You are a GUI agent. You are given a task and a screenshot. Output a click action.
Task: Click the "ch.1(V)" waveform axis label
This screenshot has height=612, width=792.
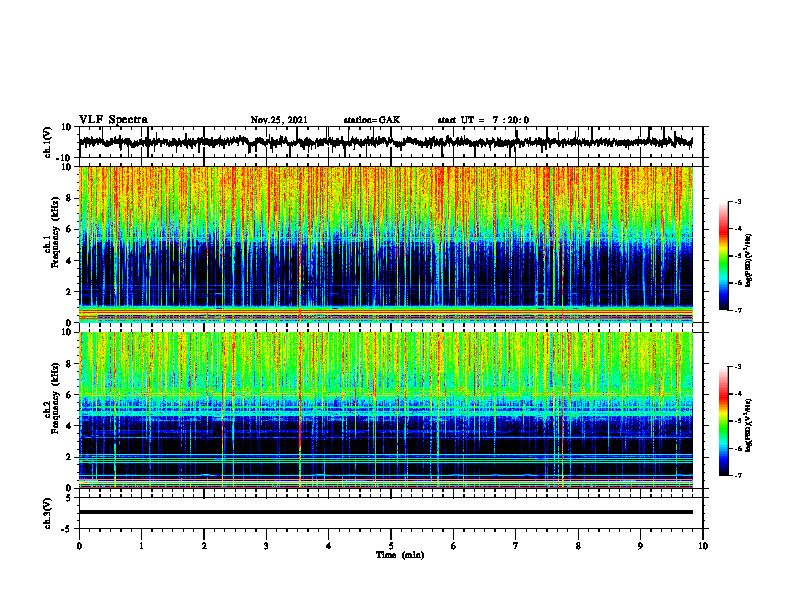pos(48,142)
